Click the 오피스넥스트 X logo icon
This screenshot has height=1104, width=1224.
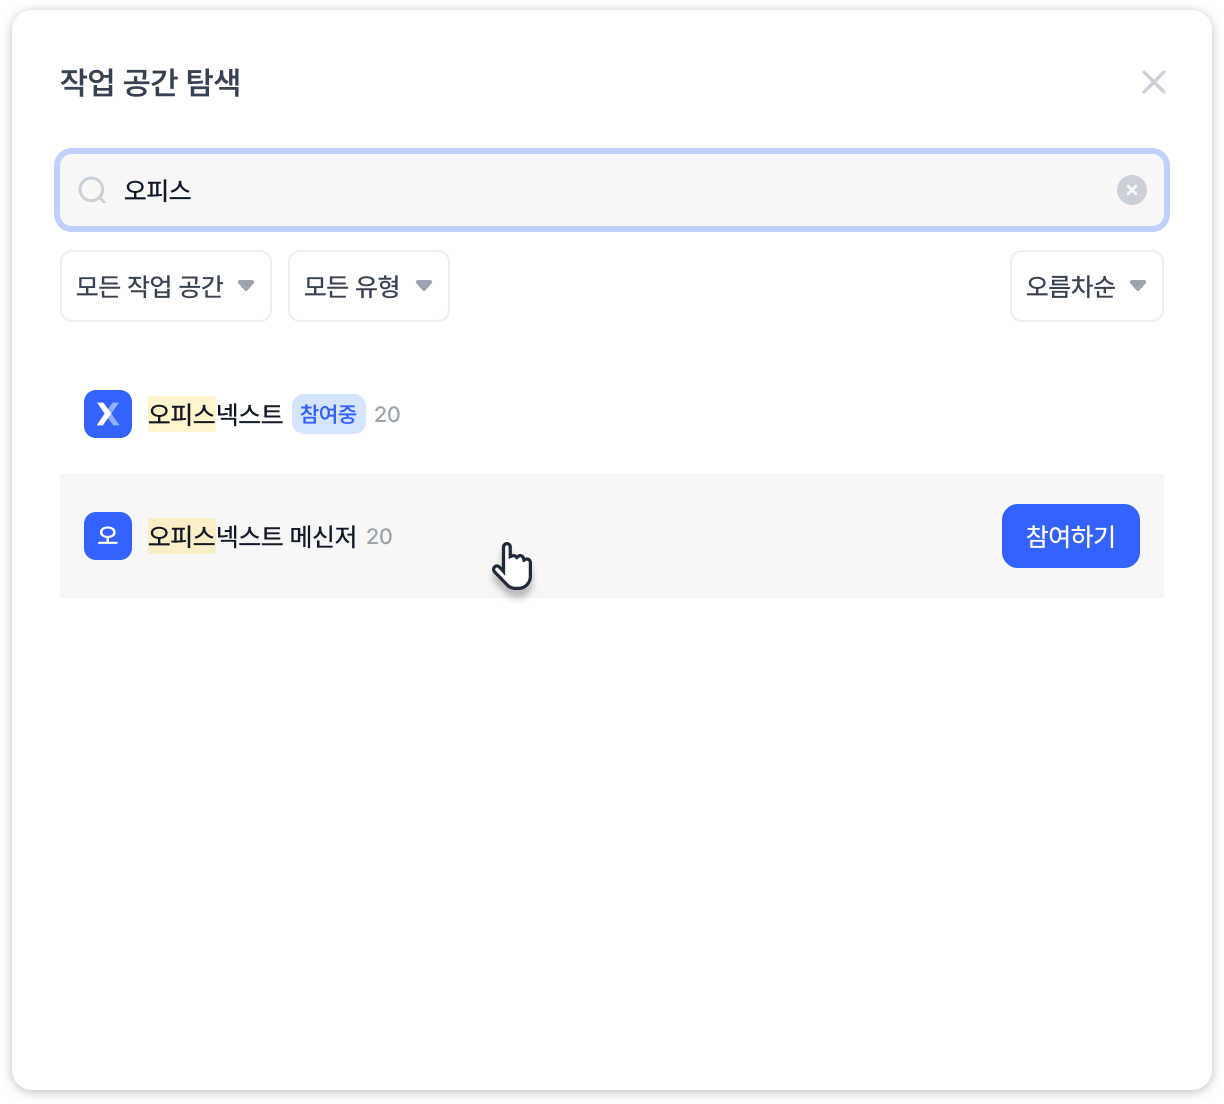[108, 414]
